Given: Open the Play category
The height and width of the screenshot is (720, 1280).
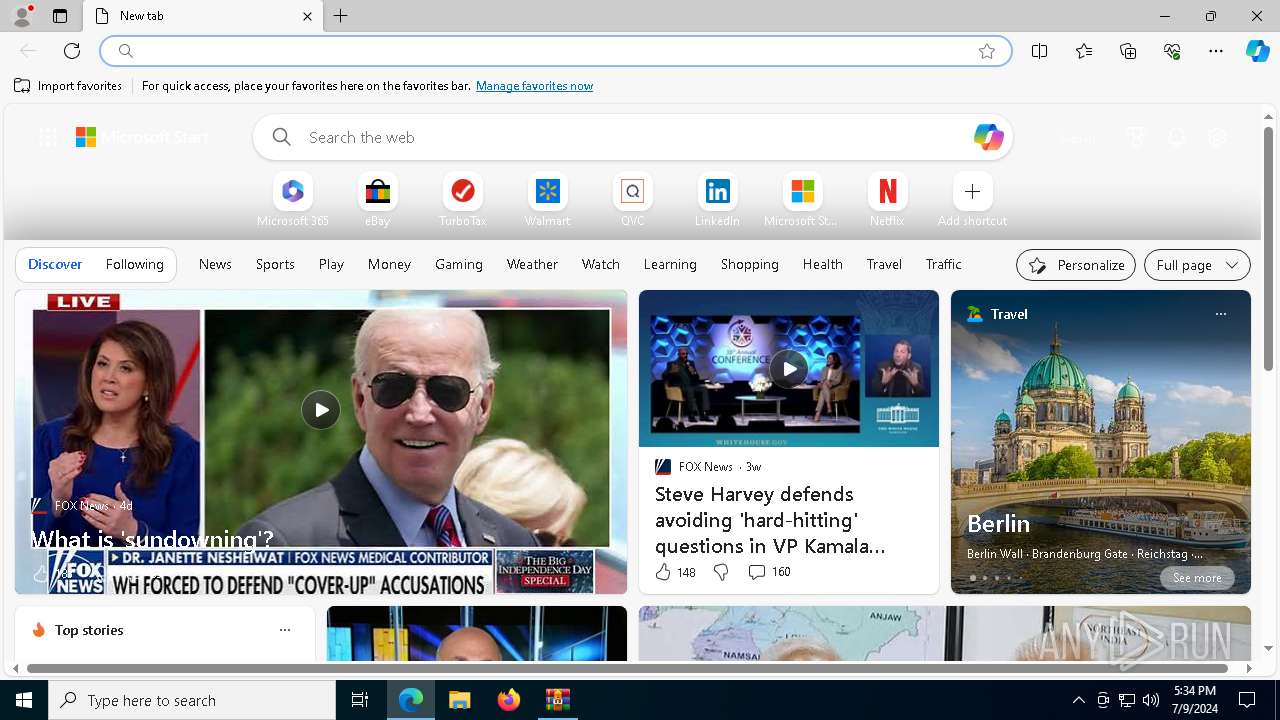Looking at the screenshot, I should point(331,264).
